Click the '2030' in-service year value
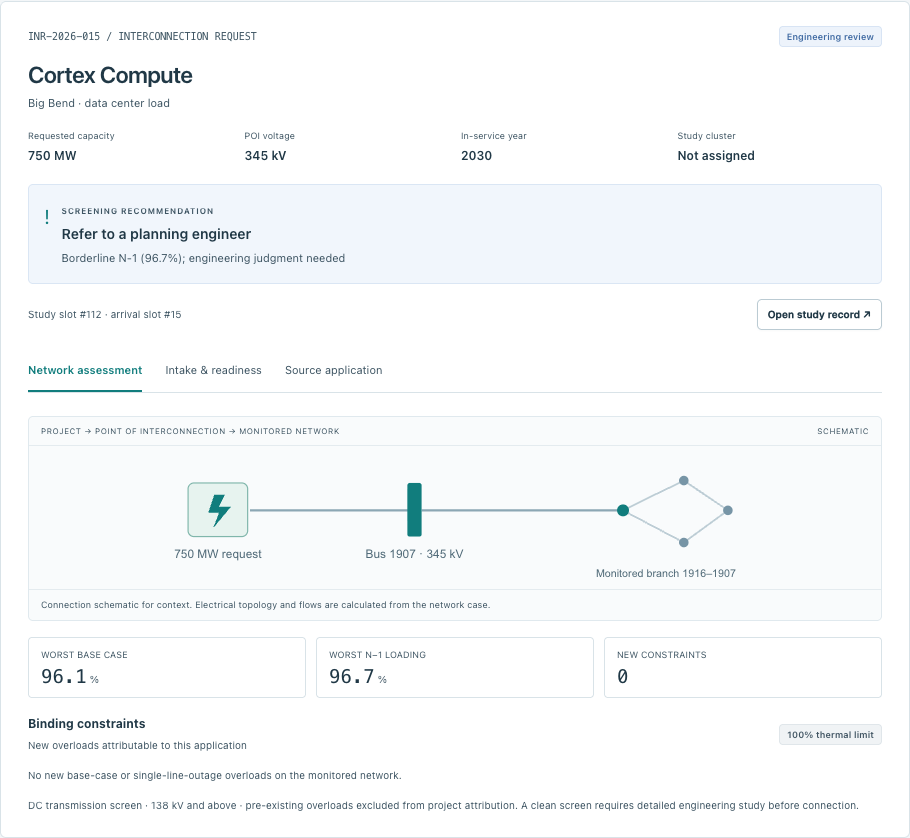The height and width of the screenshot is (838, 910). point(476,156)
